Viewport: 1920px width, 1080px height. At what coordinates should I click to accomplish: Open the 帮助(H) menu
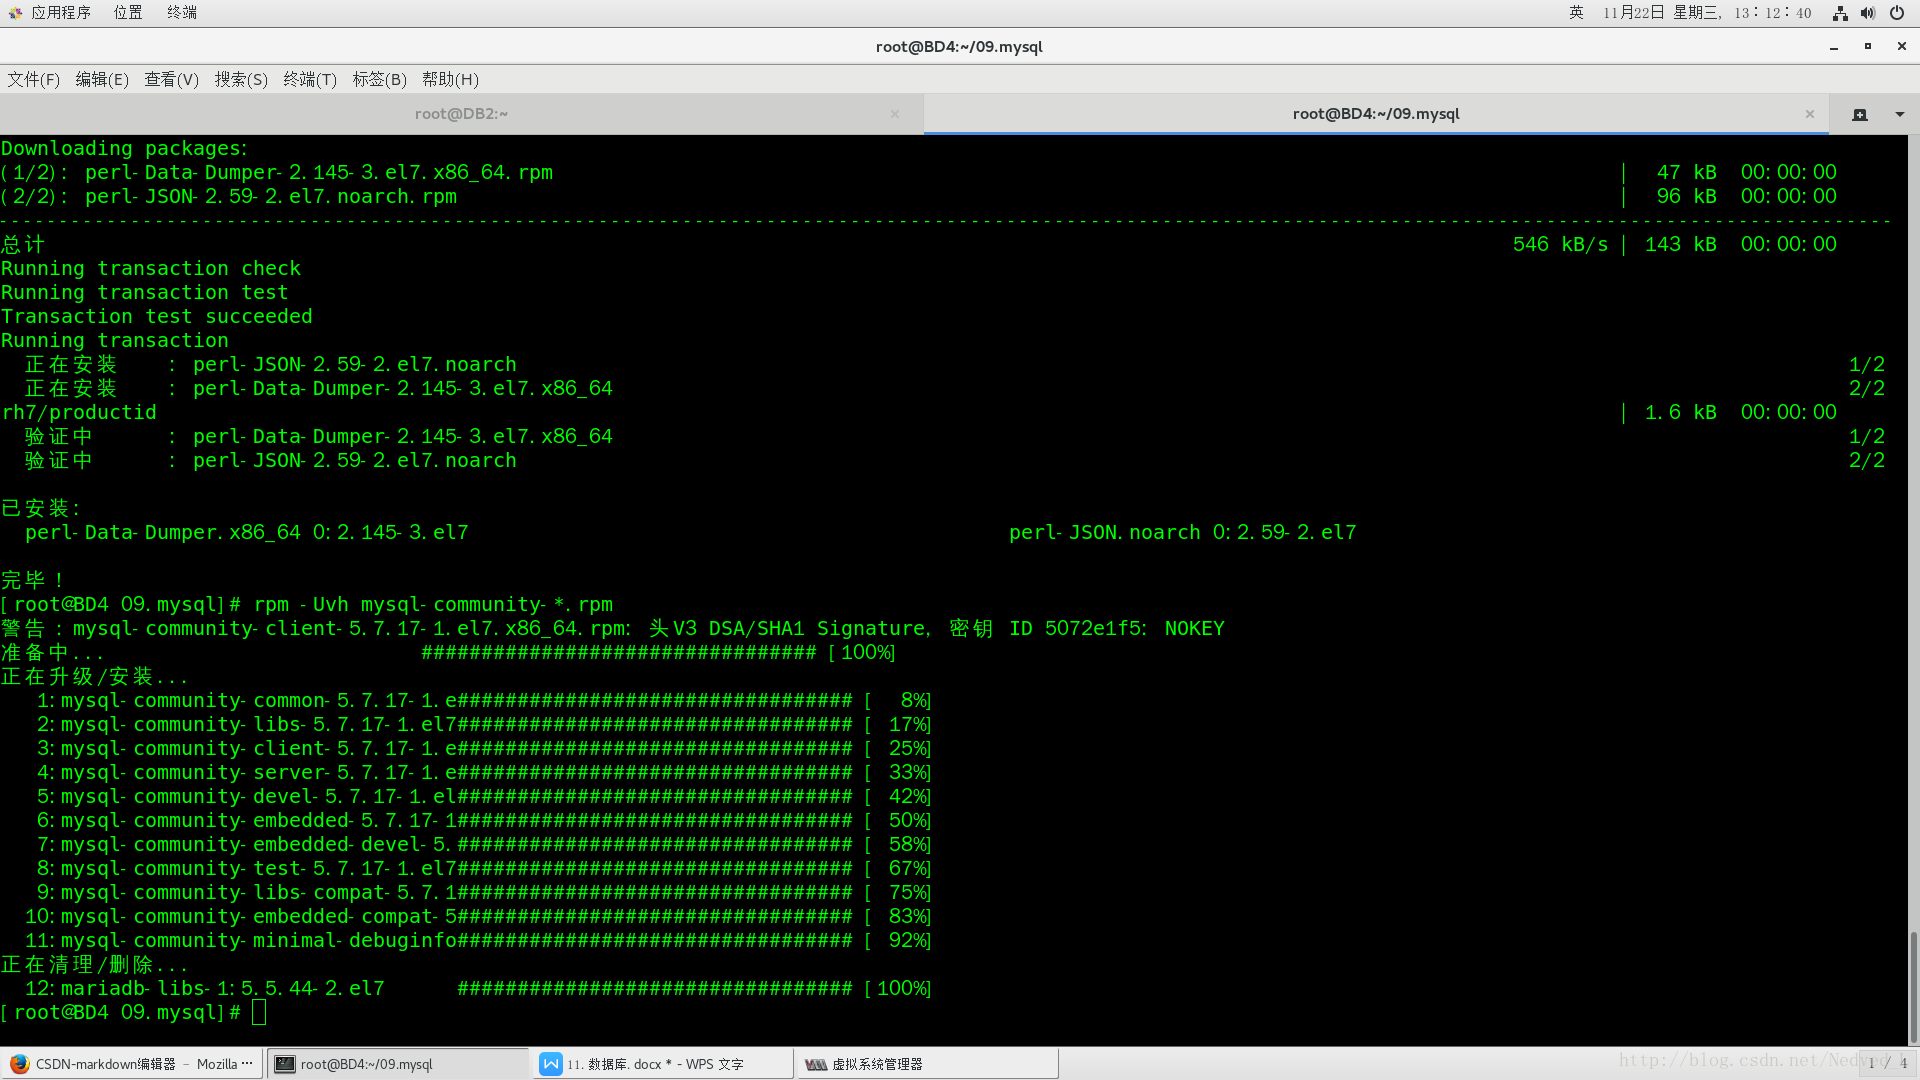(450, 79)
